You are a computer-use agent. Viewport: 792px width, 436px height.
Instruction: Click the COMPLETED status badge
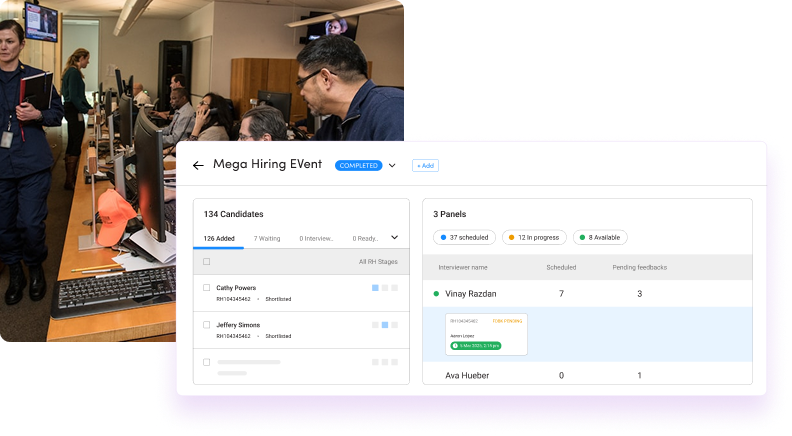(x=358, y=166)
